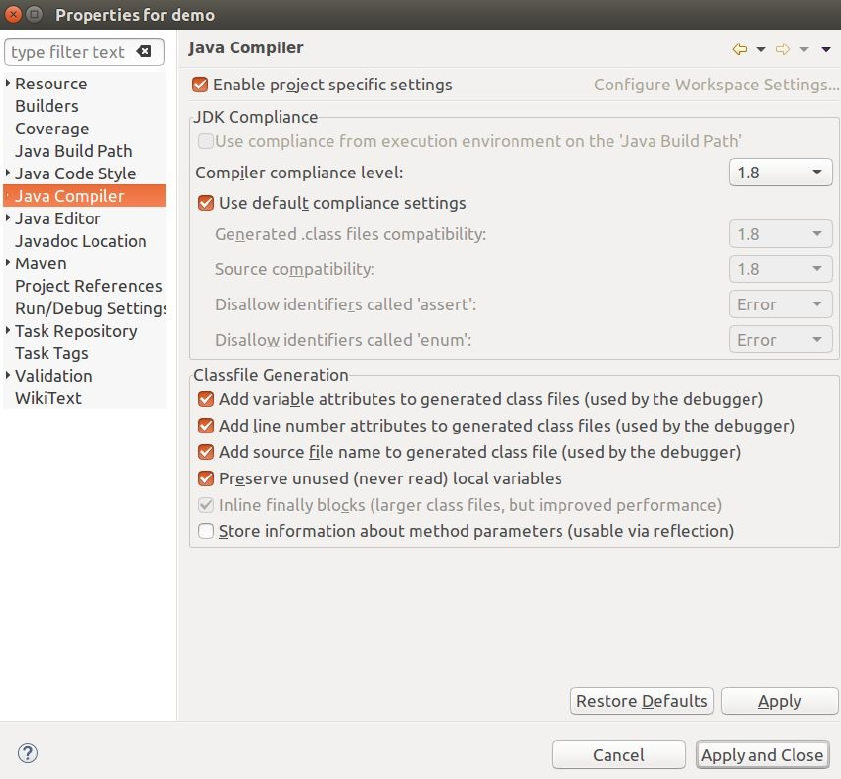Uncheck Use default compliance settings
The height and width of the screenshot is (779, 841).
point(206,203)
